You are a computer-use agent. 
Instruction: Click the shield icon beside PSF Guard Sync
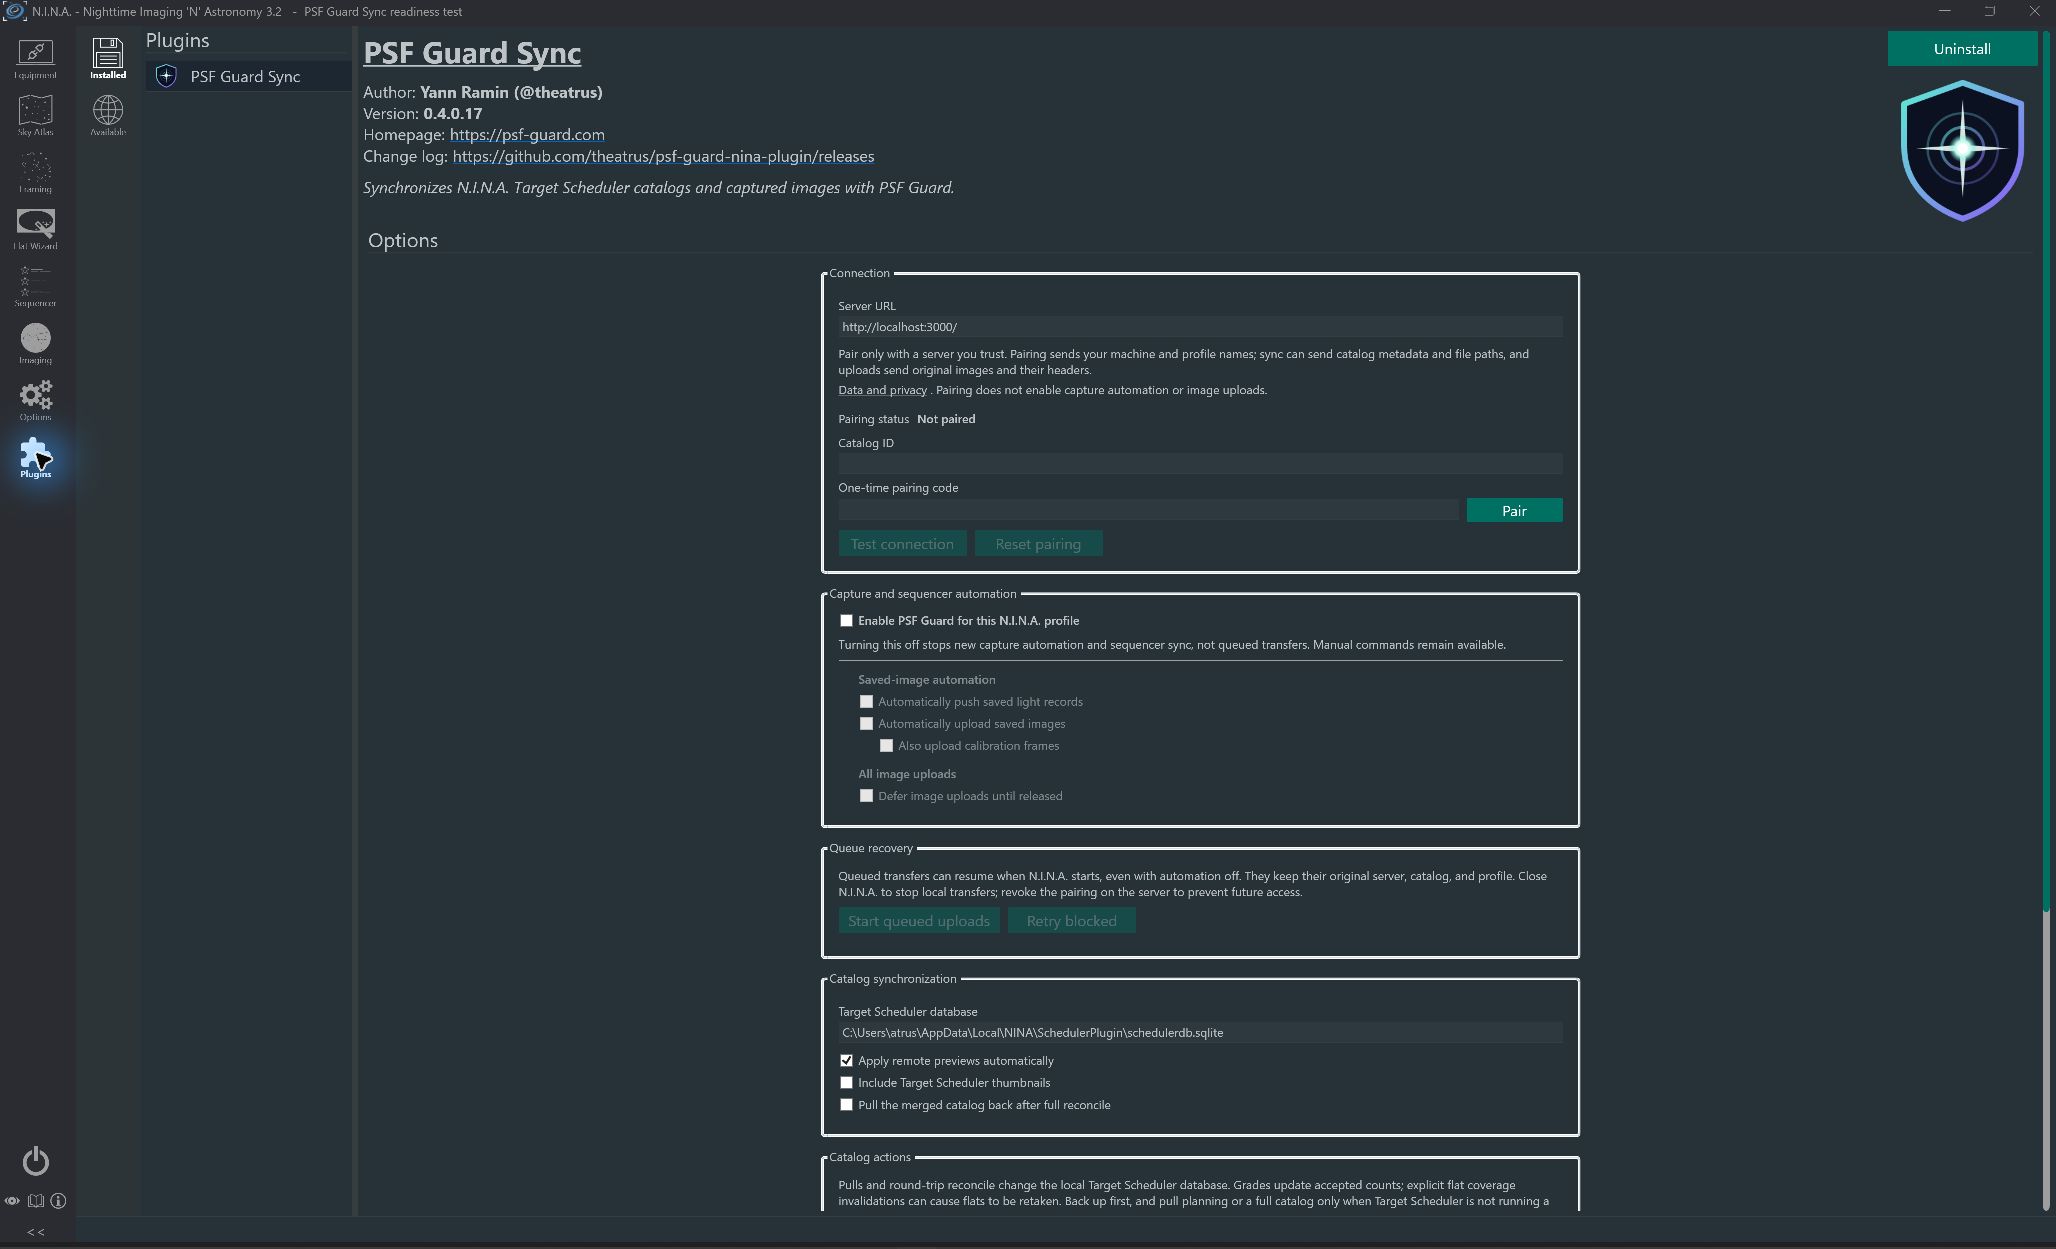pos(166,76)
